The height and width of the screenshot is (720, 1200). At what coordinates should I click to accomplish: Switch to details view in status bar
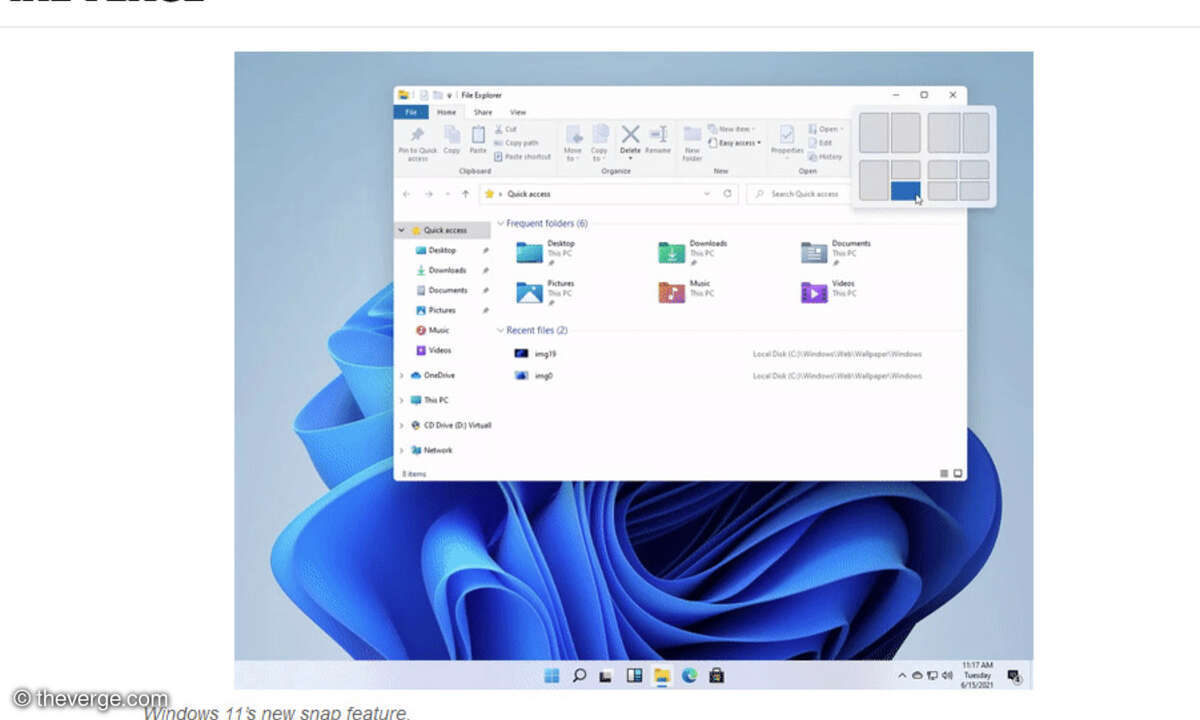[945, 473]
